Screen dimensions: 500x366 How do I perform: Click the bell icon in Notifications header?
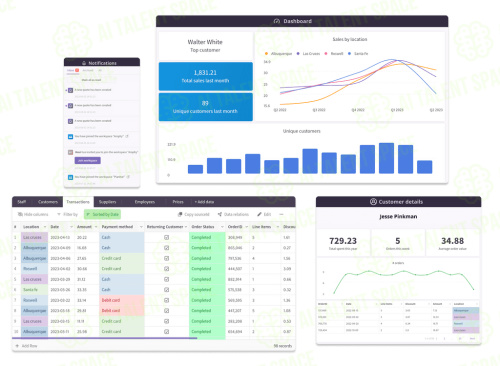84,63
